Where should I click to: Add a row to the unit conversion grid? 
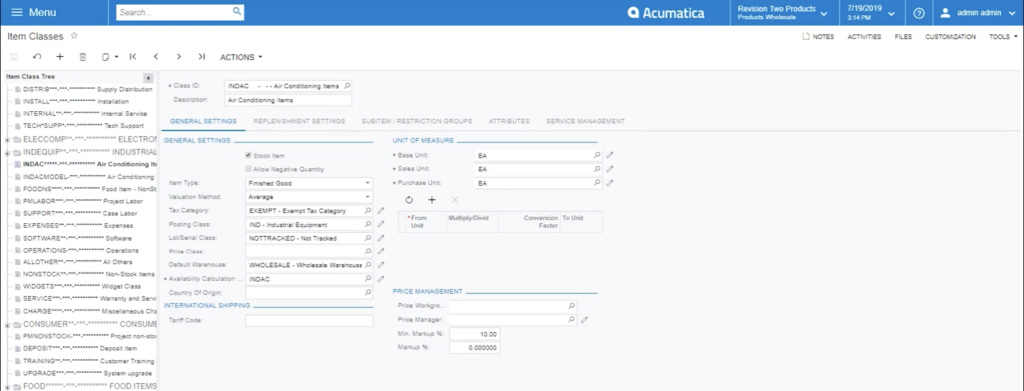432,200
